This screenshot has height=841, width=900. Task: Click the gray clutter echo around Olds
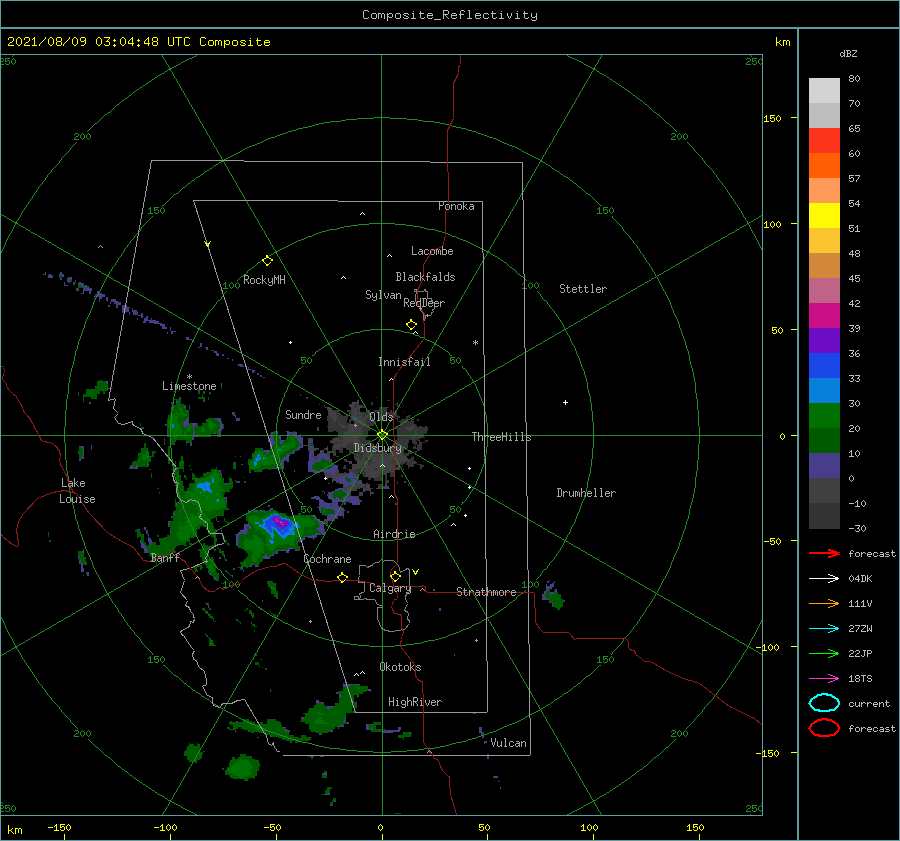click(x=379, y=439)
